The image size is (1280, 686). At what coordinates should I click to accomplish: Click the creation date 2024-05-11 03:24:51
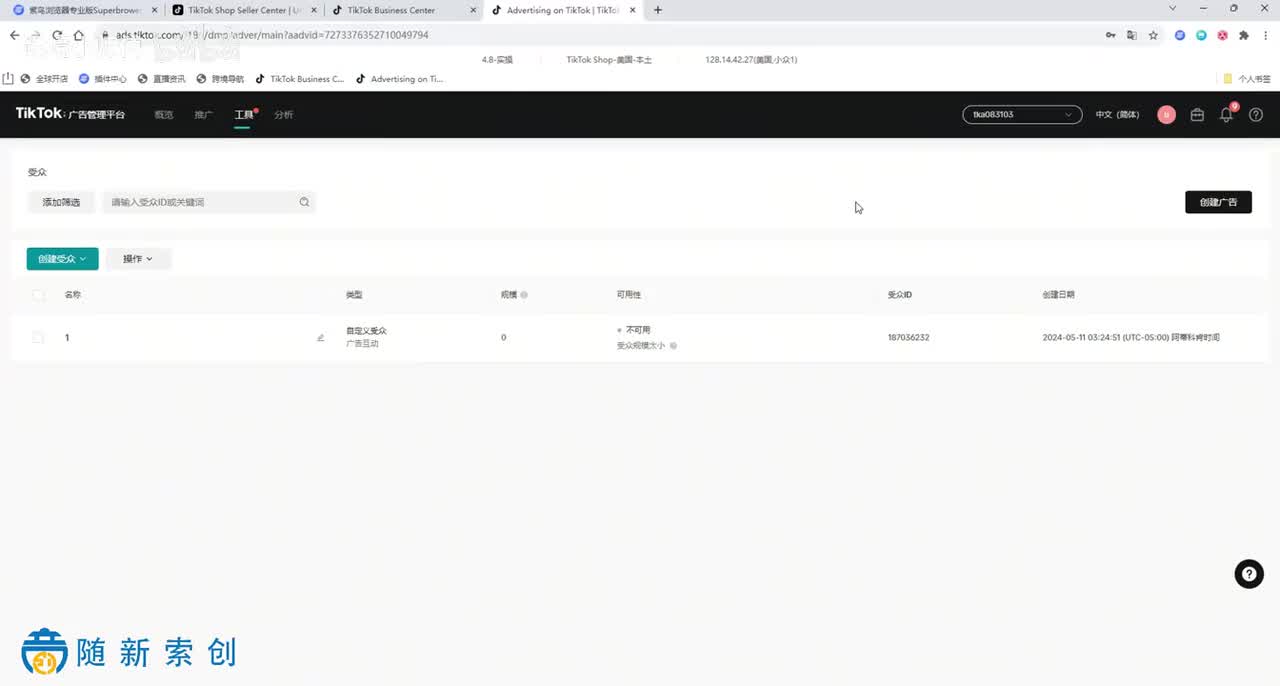coord(1131,338)
